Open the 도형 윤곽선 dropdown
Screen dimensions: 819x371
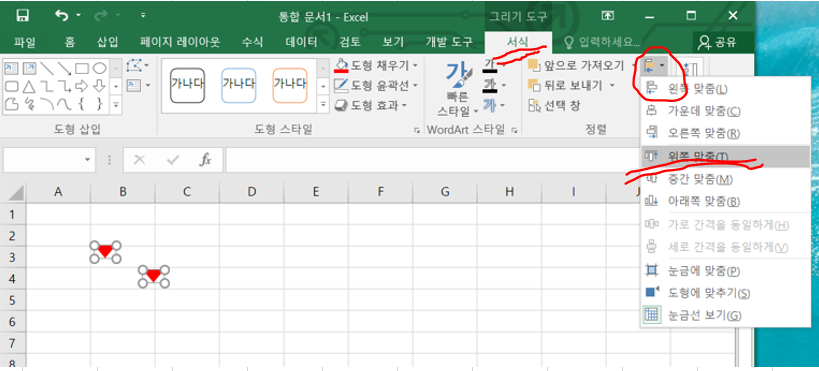pos(376,85)
